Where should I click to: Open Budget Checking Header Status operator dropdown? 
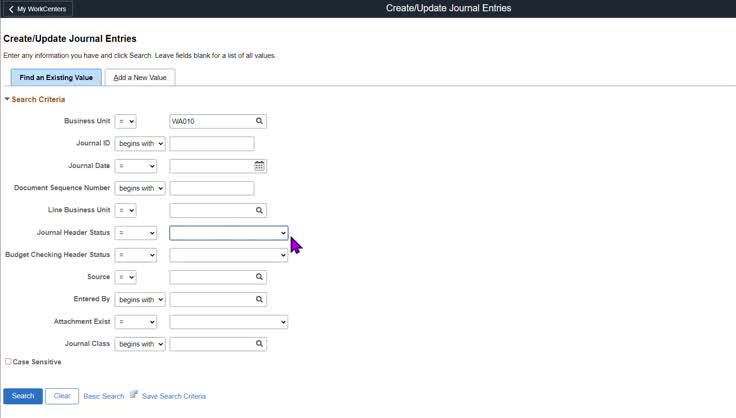coord(136,255)
